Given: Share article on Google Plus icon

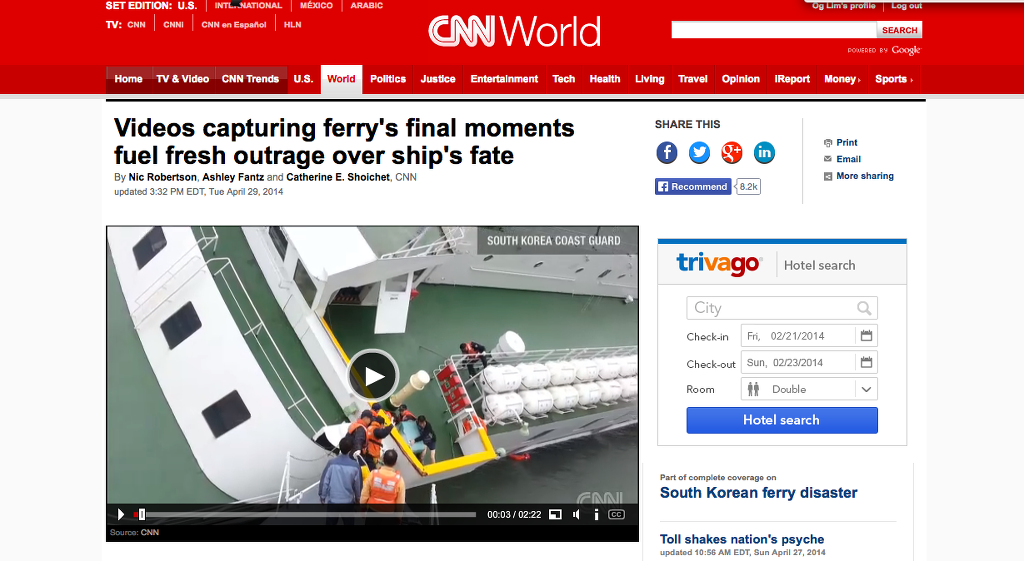Looking at the screenshot, I should pyautogui.click(x=731, y=153).
